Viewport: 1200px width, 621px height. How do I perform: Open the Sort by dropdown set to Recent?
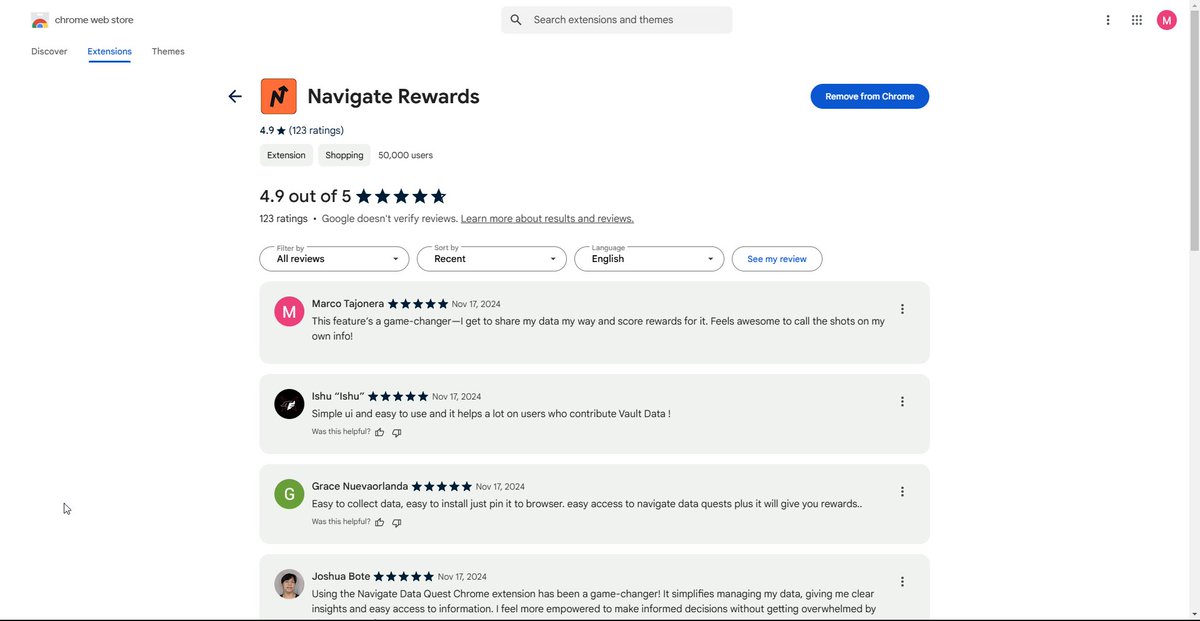click(491, 258)
